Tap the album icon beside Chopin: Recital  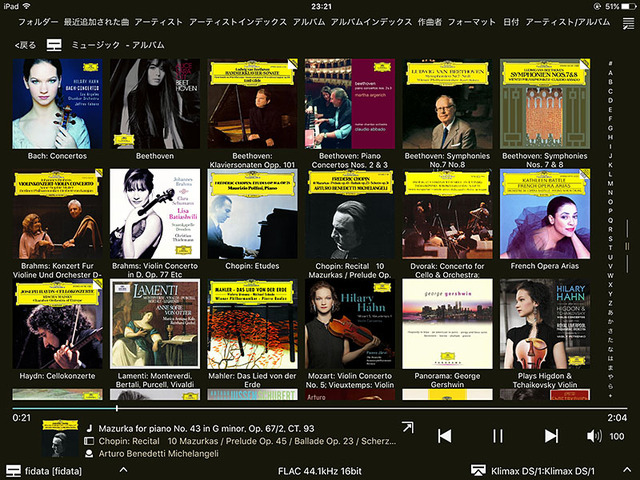(x=89, y=441)
